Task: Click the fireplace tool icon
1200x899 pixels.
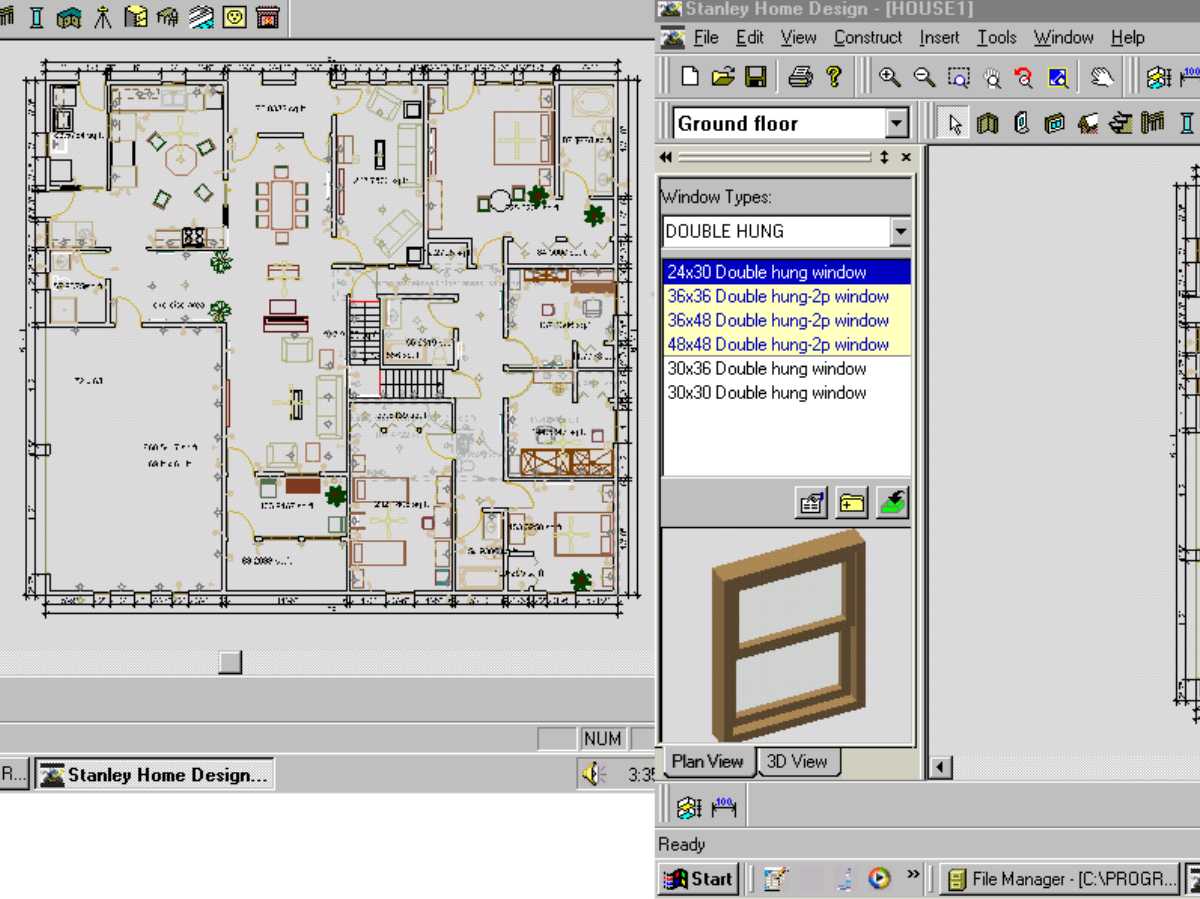Action: 266,15
